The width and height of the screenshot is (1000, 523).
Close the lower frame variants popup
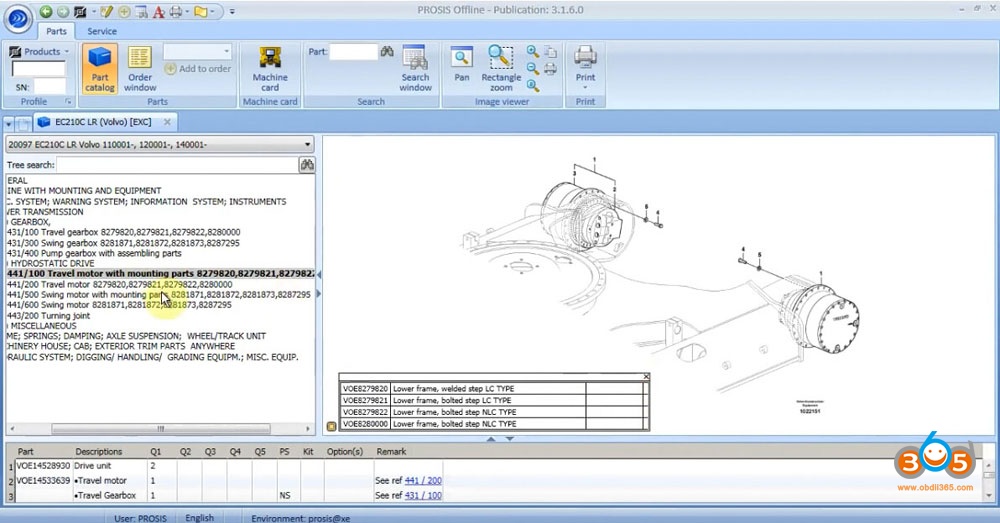click(646, 377)
